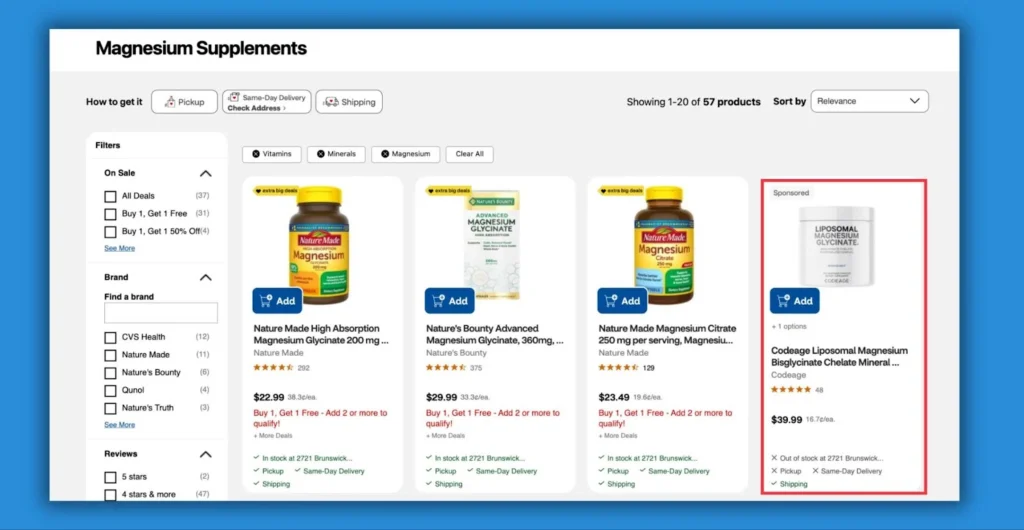Screen dimensions: 1024x530
Task: Check the Nature's Bounty brand checkbox
Action: [x=110, y=373]
